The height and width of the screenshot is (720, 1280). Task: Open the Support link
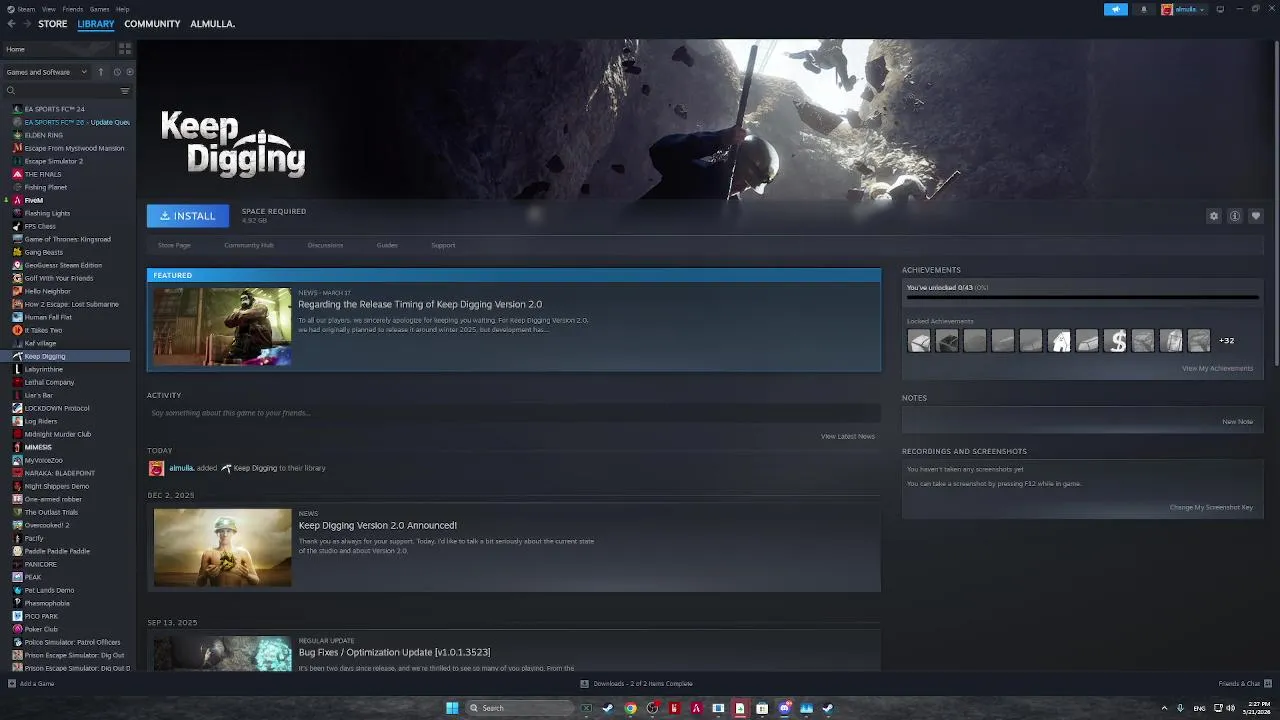[x=443, y=245]
